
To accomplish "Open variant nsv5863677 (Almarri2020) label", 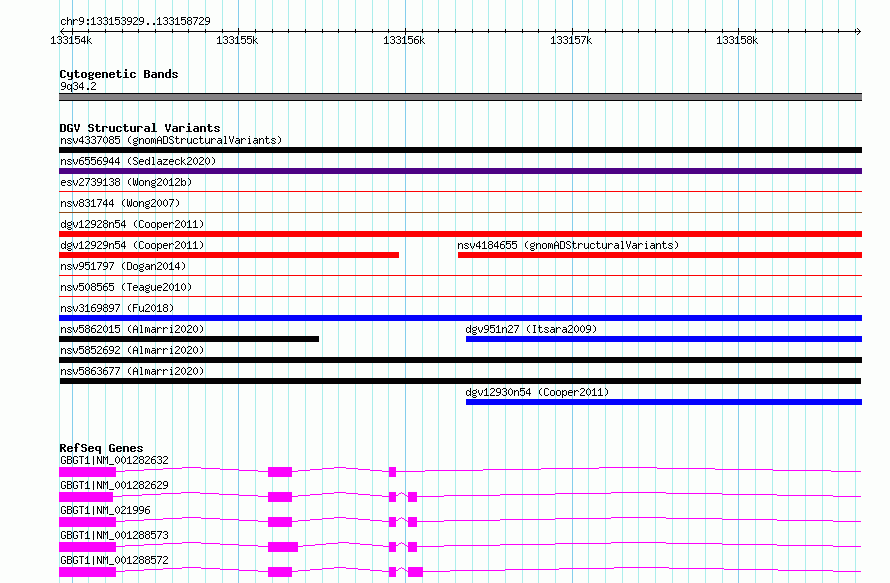I will click(x=132, y=371).
